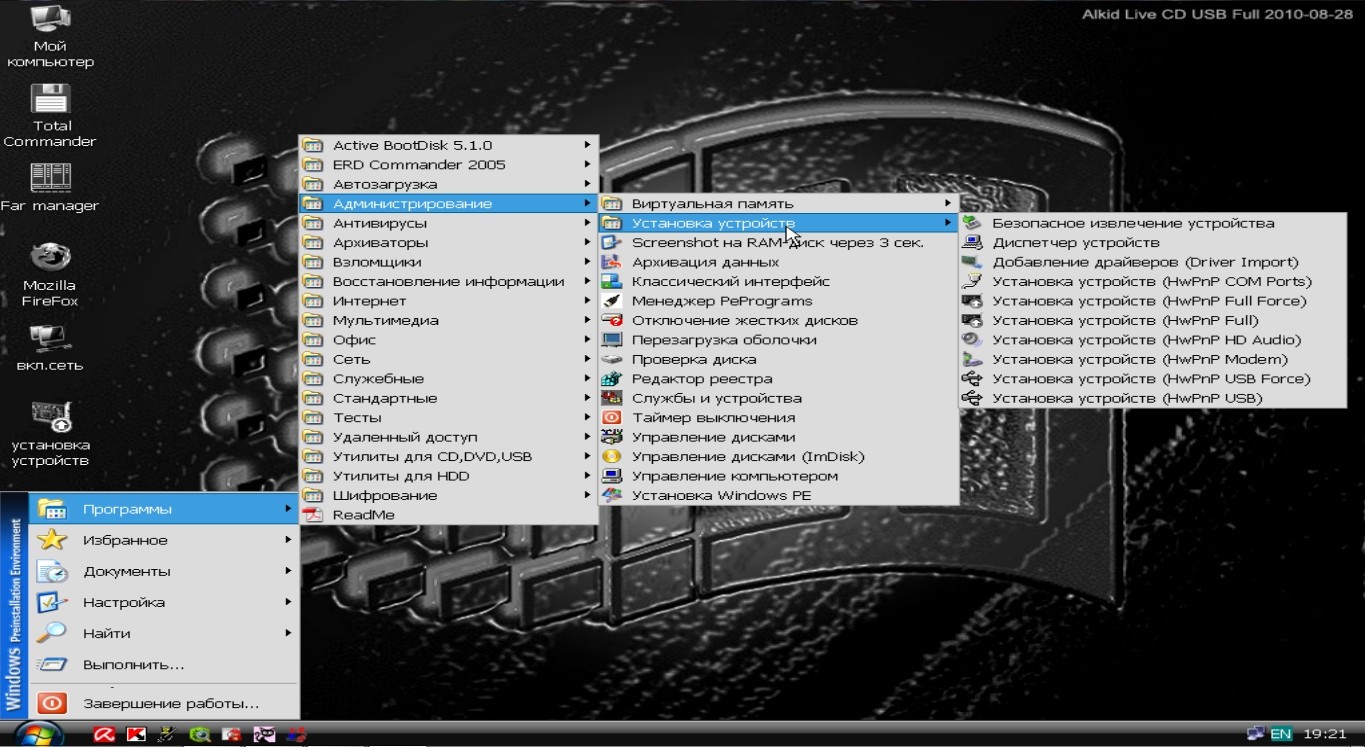1365x747 pixels.
Task: Click the taskbar clock showing 19:21
Action: pyautogui.click(x=1325, y=734)
